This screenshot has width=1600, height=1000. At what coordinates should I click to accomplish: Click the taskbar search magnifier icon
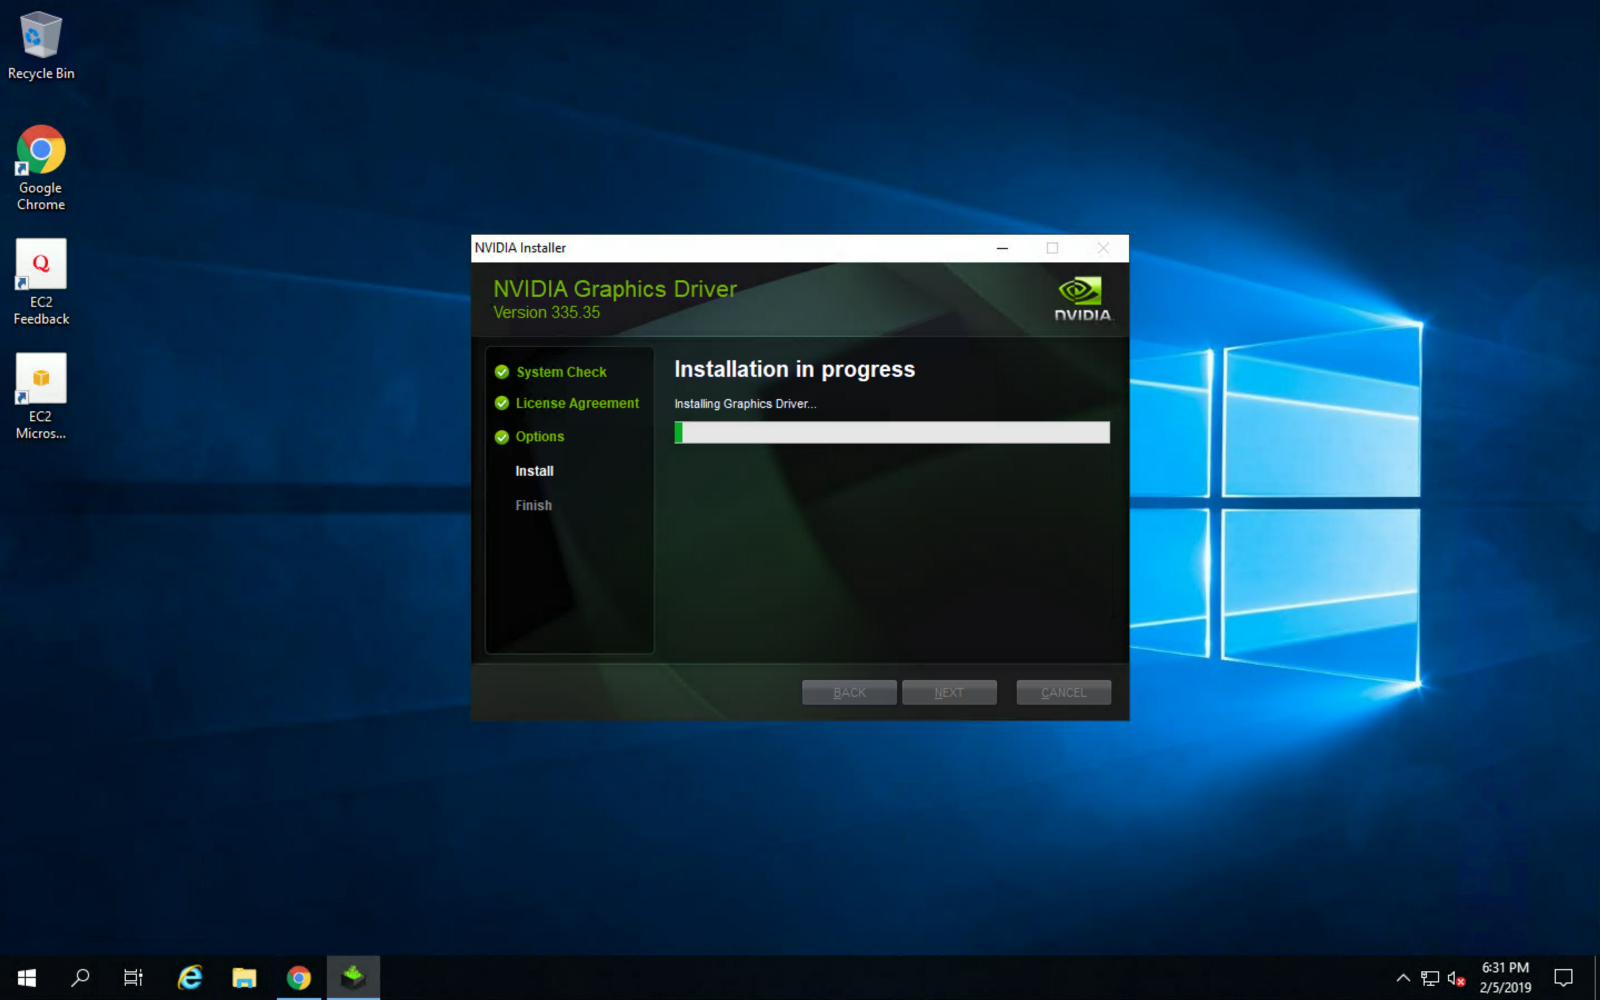point(80,977)
